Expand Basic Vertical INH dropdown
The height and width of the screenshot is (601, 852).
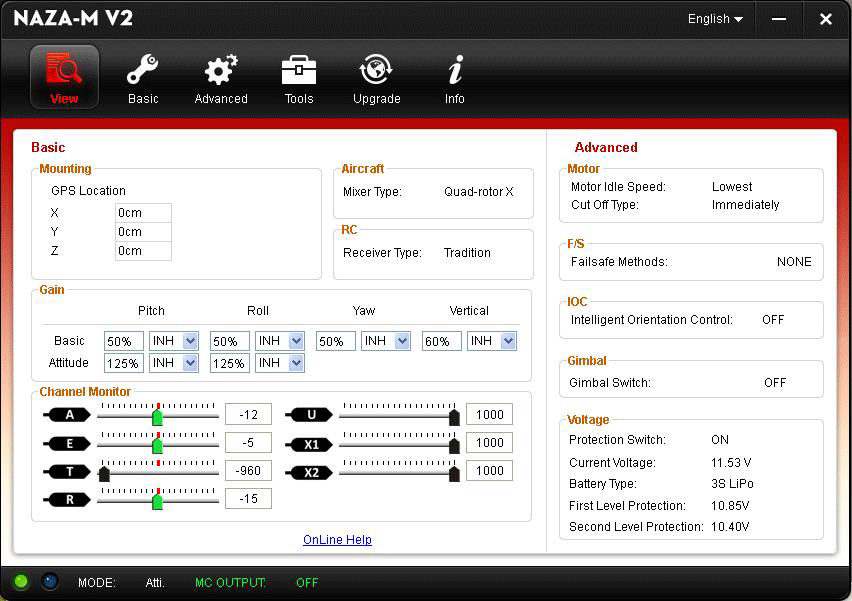coord(508,341)
